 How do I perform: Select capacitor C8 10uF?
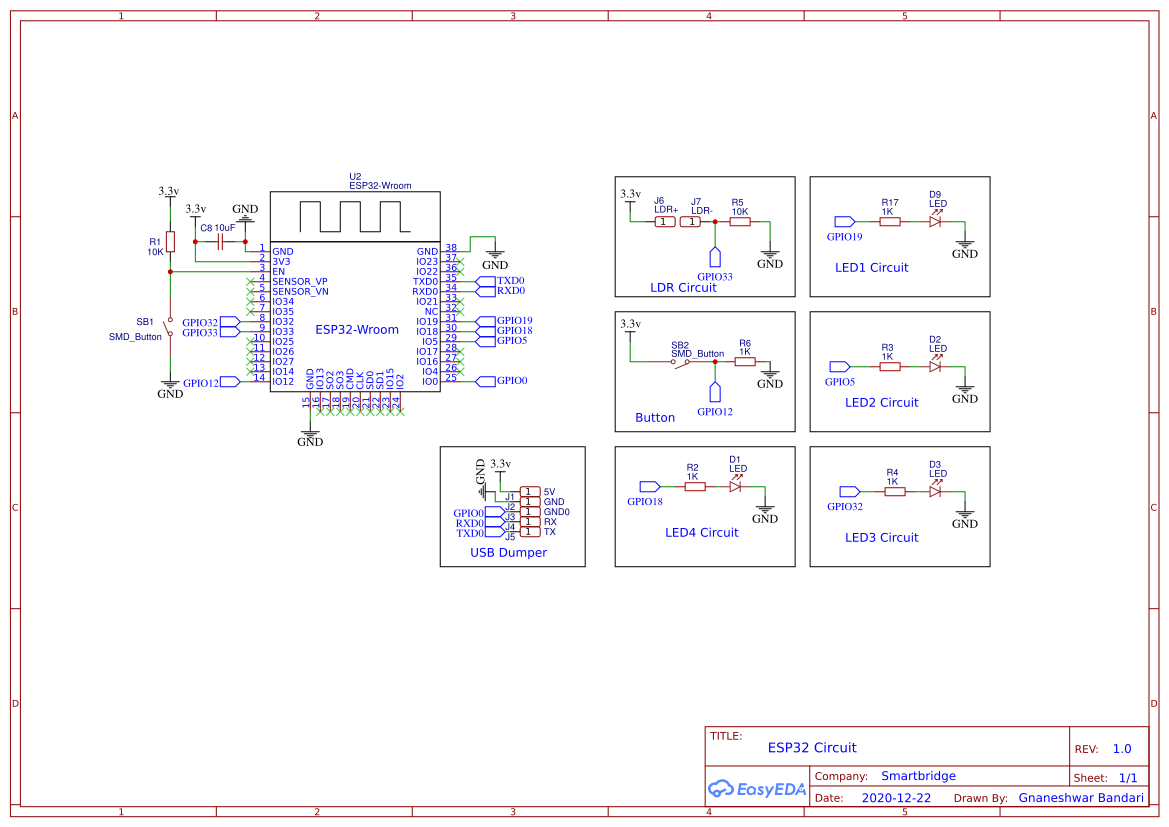[222, 241]
